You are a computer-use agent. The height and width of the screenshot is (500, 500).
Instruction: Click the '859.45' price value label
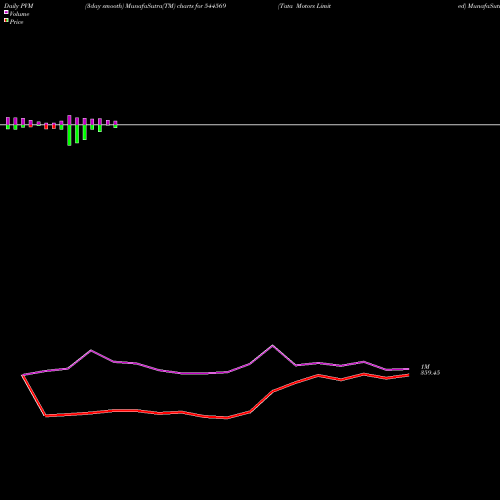pyautogui.click(x=430, y=373)
